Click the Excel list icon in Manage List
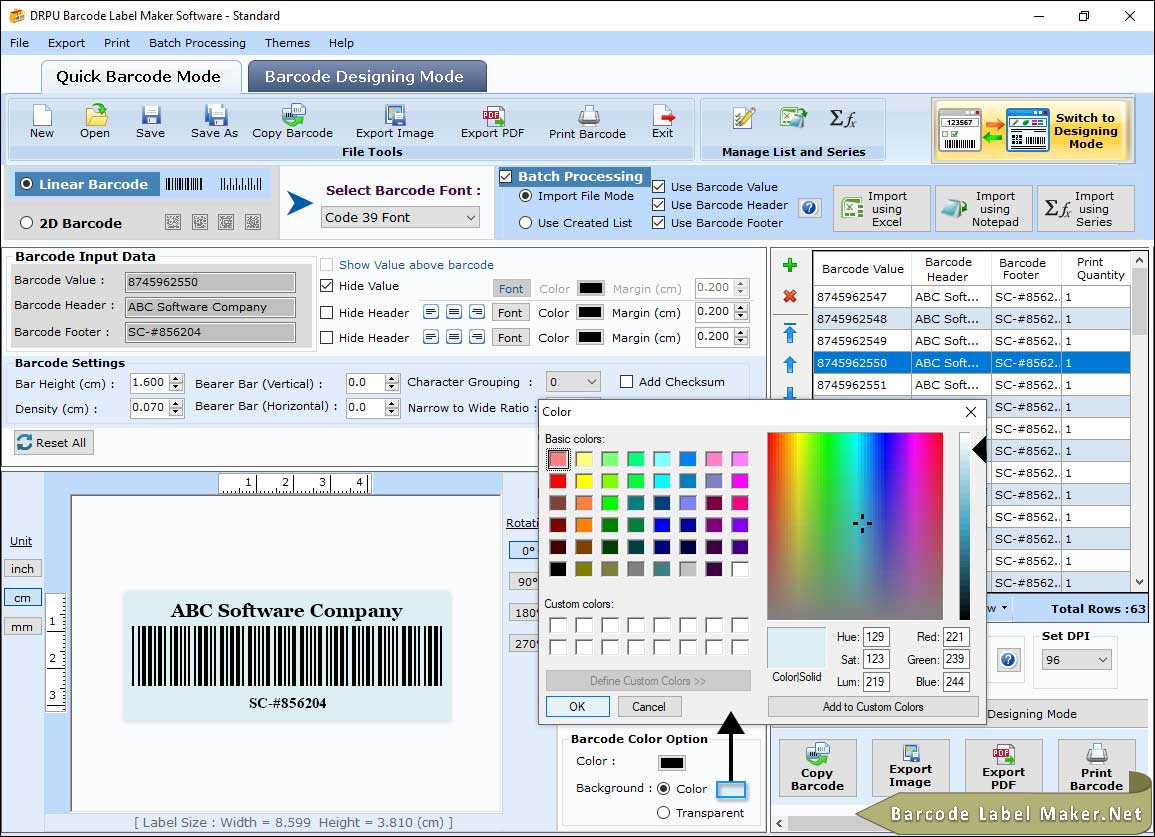1155x837 pixels. tap(793, 118)
